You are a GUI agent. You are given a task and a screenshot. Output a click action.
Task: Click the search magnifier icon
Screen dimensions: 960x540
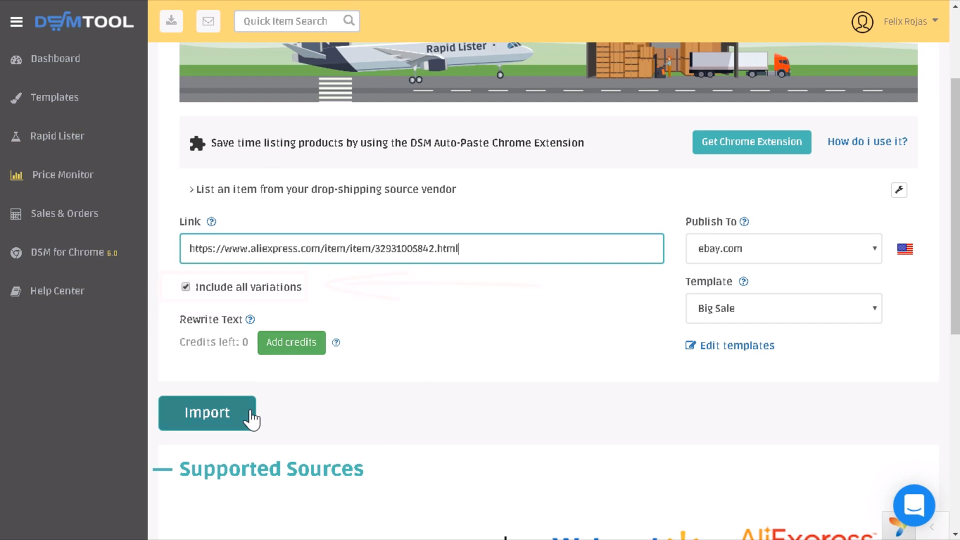(x=348, y=21)
